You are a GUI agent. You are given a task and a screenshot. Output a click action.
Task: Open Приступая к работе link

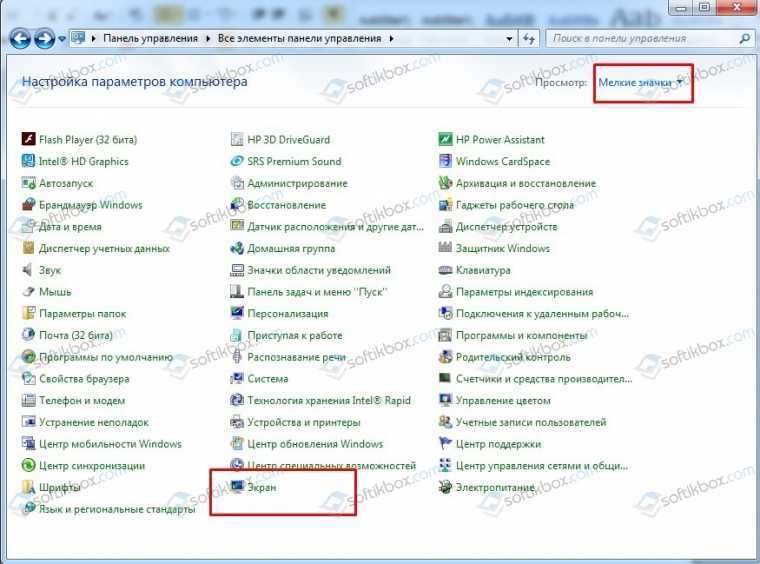(x=295, y=335)
